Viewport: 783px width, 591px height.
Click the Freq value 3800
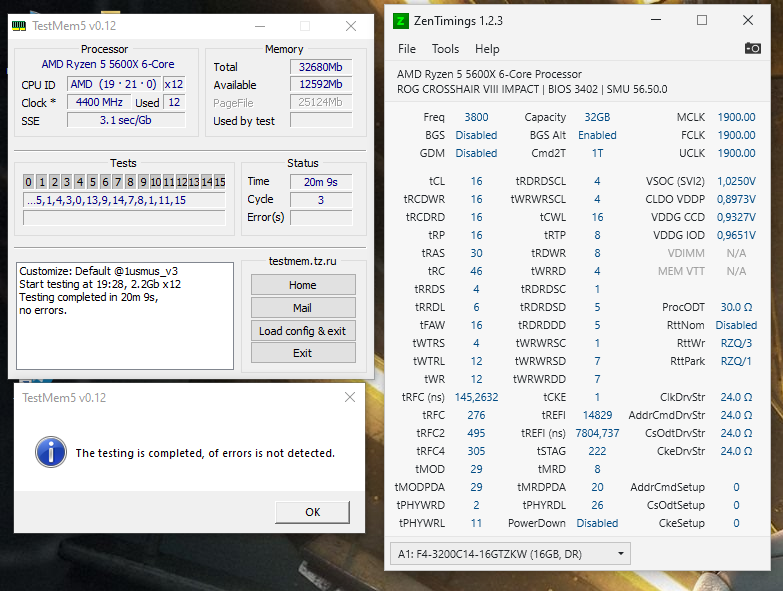coord(476,117)
